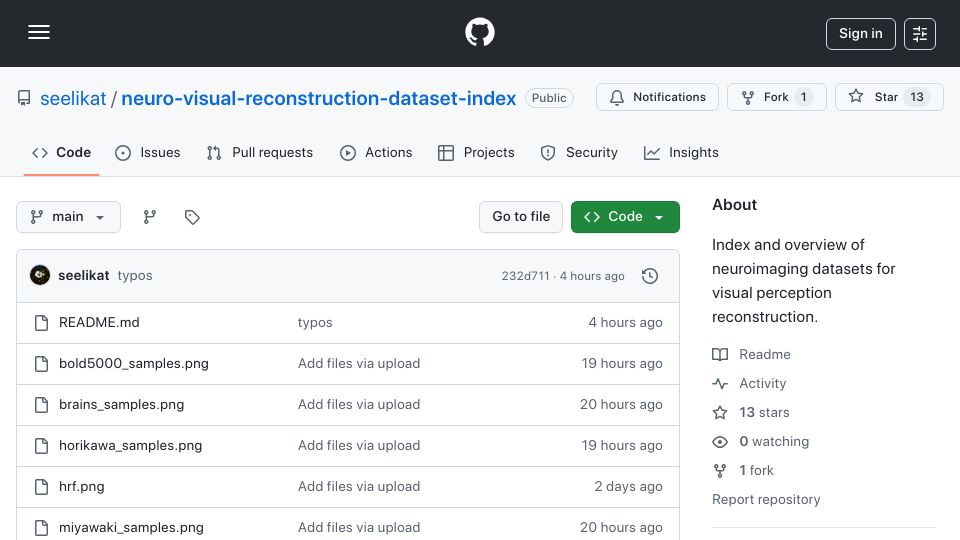960x540 pixels.
Task: View branches icon beside main selector
Action: point(149,217)
